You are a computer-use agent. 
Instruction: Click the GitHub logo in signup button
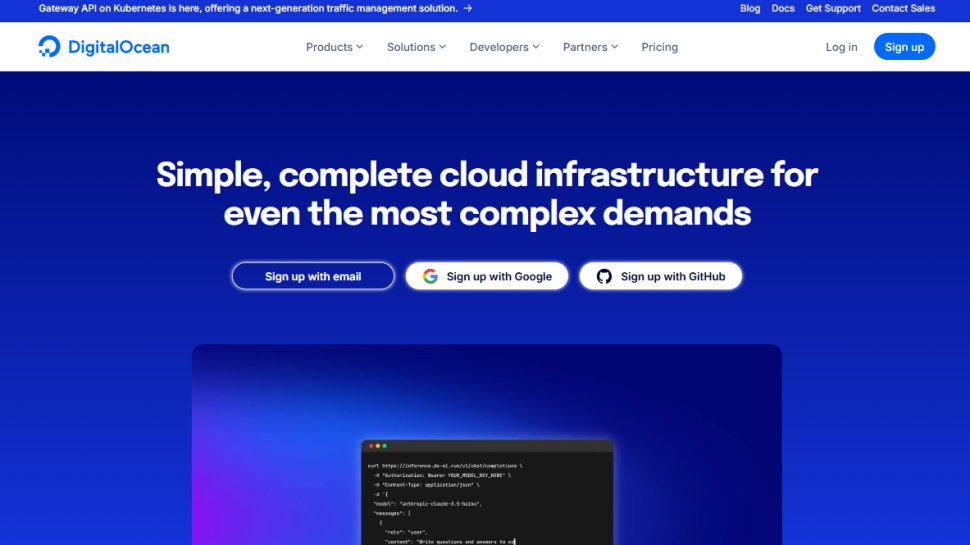pyautogui.click(x=604, y=277)
